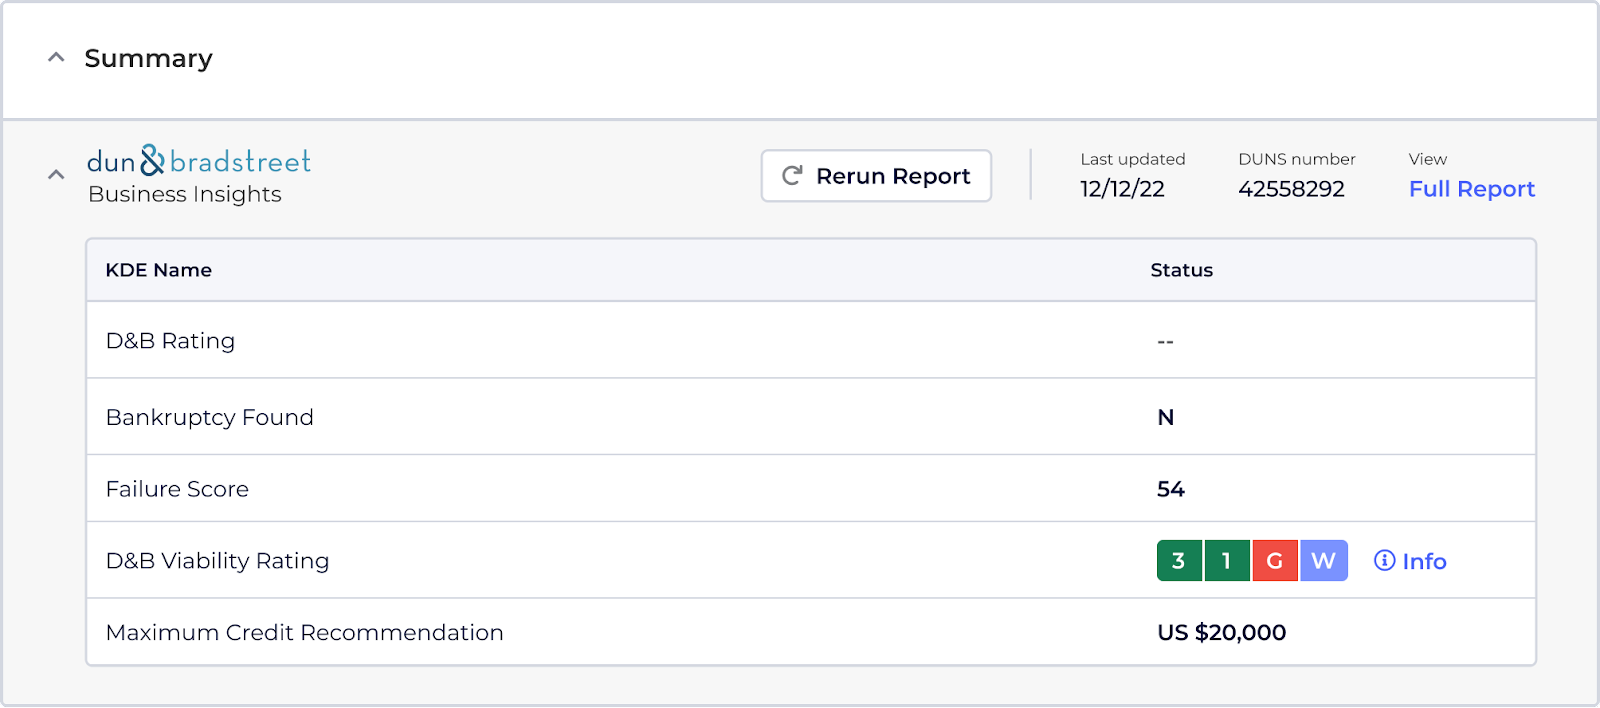
Task: Click the blue 'W' viability badge
Action: 1323,561
